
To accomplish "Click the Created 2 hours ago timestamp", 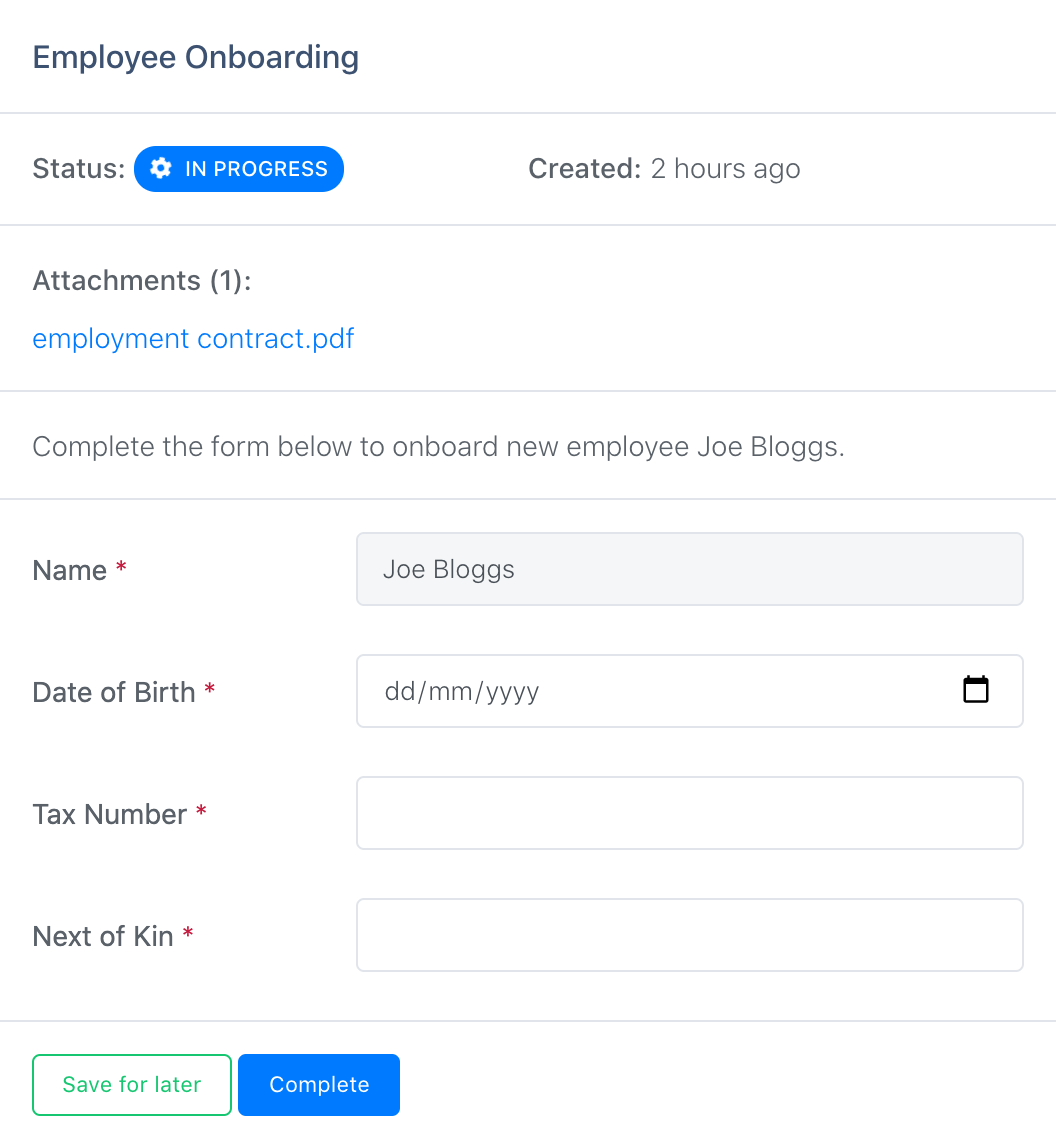I will pos(664,169).
